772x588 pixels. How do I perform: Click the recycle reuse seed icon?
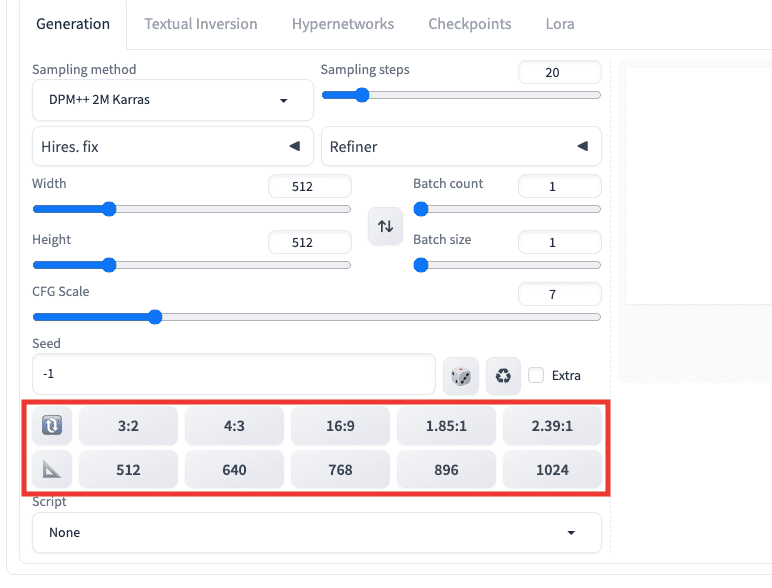pos(503,376)
